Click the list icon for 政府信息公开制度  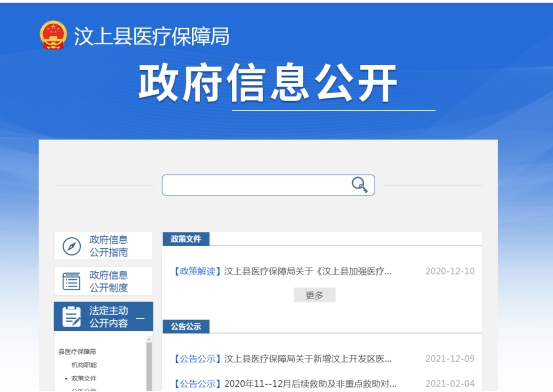pyautogui.click(x=72, y=281)
